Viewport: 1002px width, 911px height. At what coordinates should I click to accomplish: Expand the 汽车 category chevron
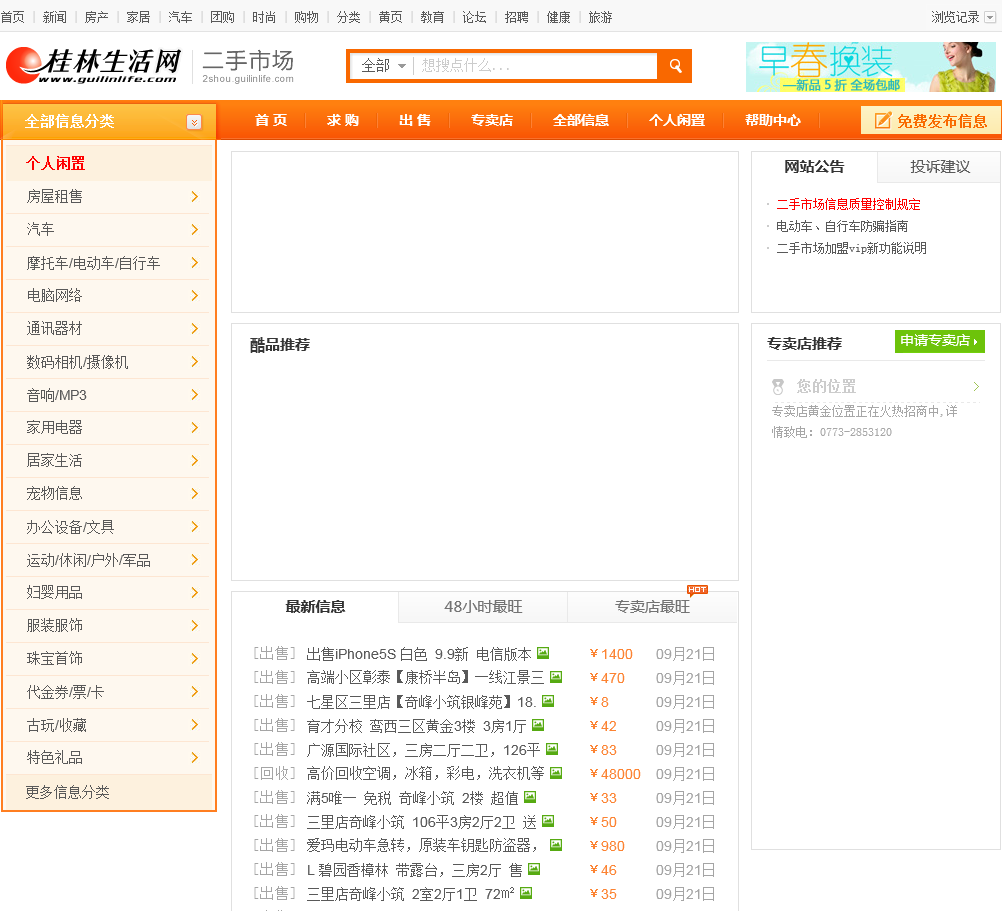coord(195,229)
